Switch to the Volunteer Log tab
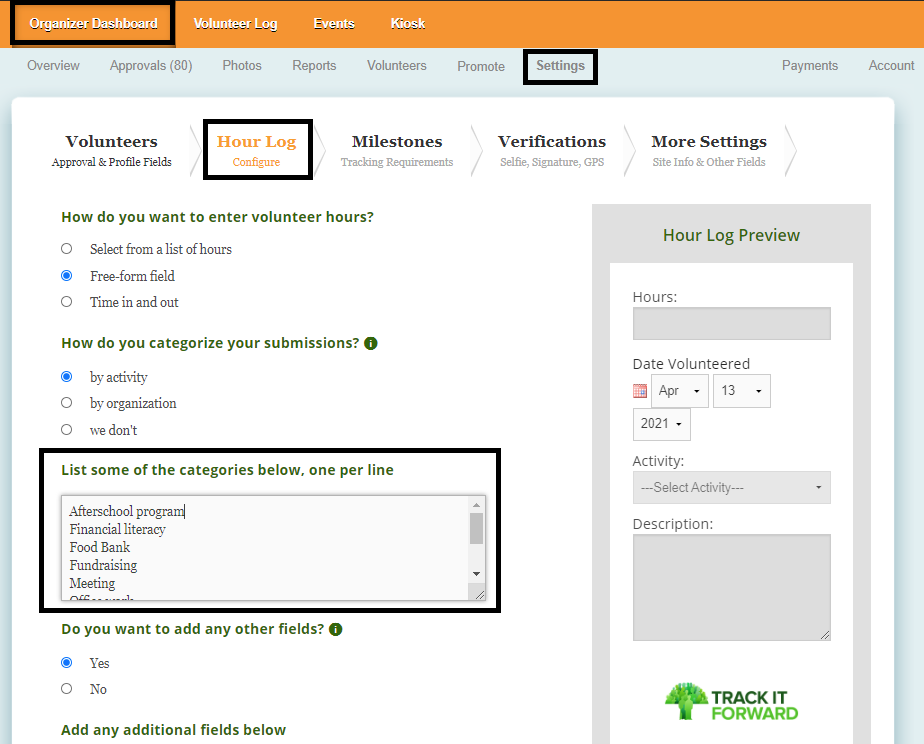The height and width of the screenshot is (744, 924). point(235,24)
